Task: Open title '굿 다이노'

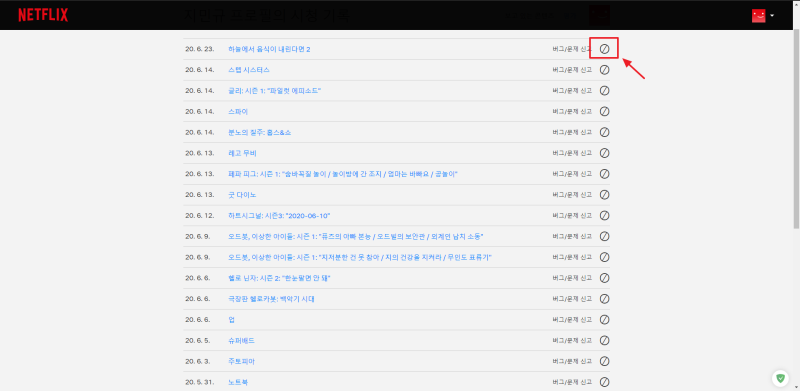Action: [x=242, y=195]
